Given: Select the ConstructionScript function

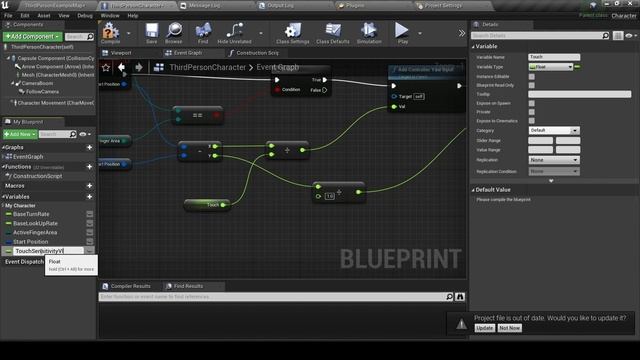Looking at the screenshot, I should coord(37,176).
